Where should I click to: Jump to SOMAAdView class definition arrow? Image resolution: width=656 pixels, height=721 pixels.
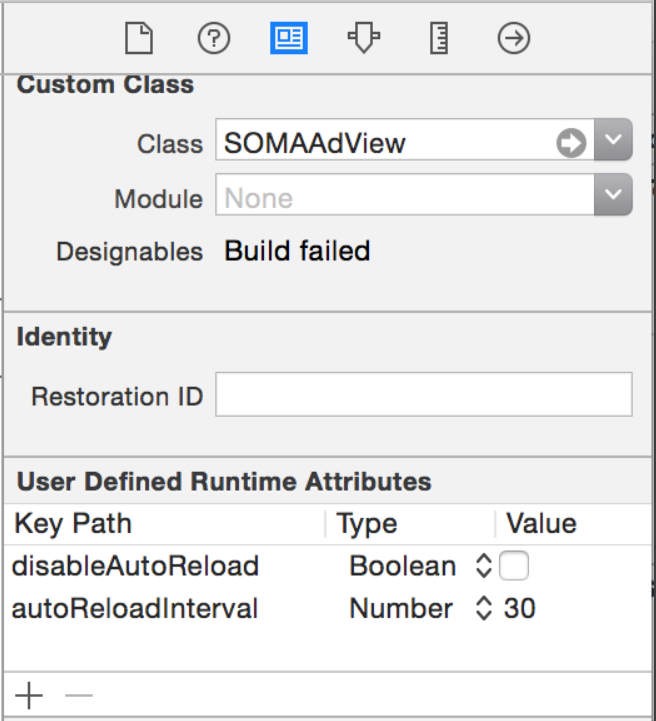[571, 143]
